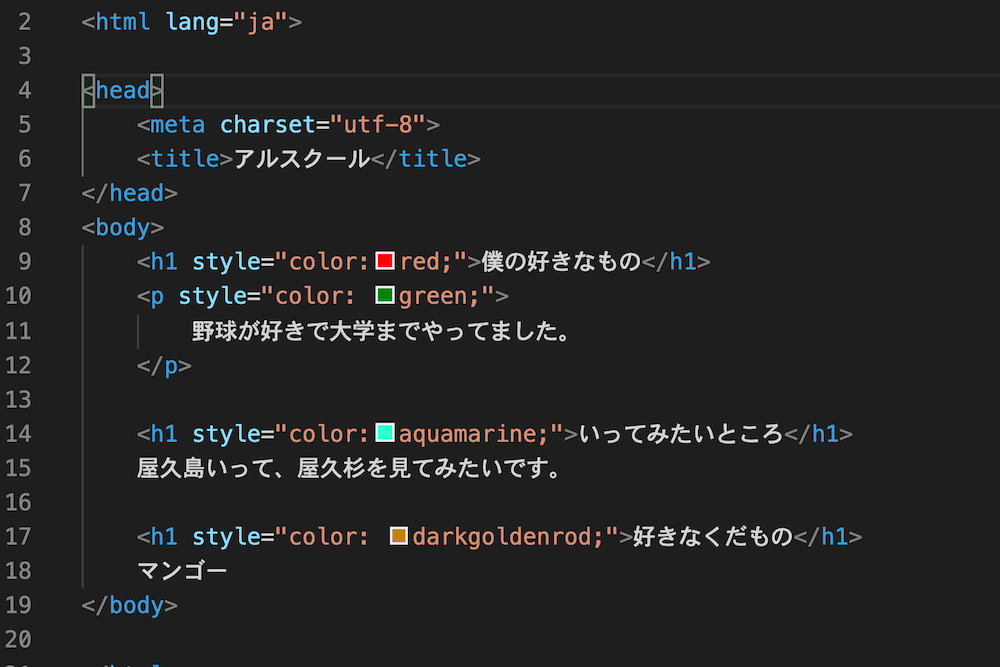Viewport: 1000px width, 667px height.
Task: Click the heading text いってみたいところ
Action: (681, 434)
